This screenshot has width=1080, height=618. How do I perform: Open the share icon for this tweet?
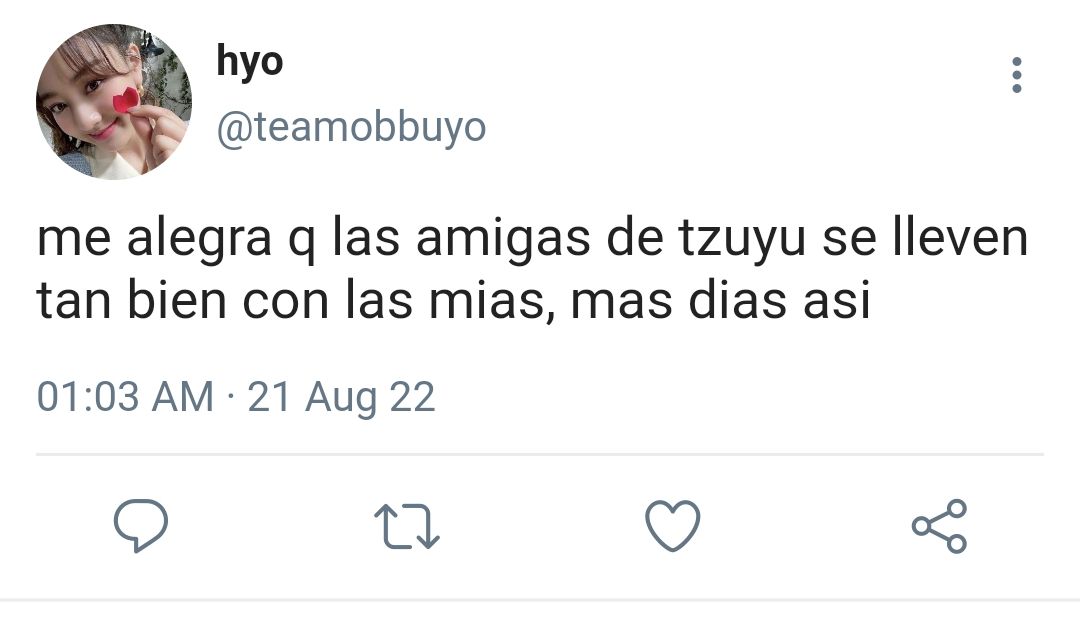[x=939, y=526]
